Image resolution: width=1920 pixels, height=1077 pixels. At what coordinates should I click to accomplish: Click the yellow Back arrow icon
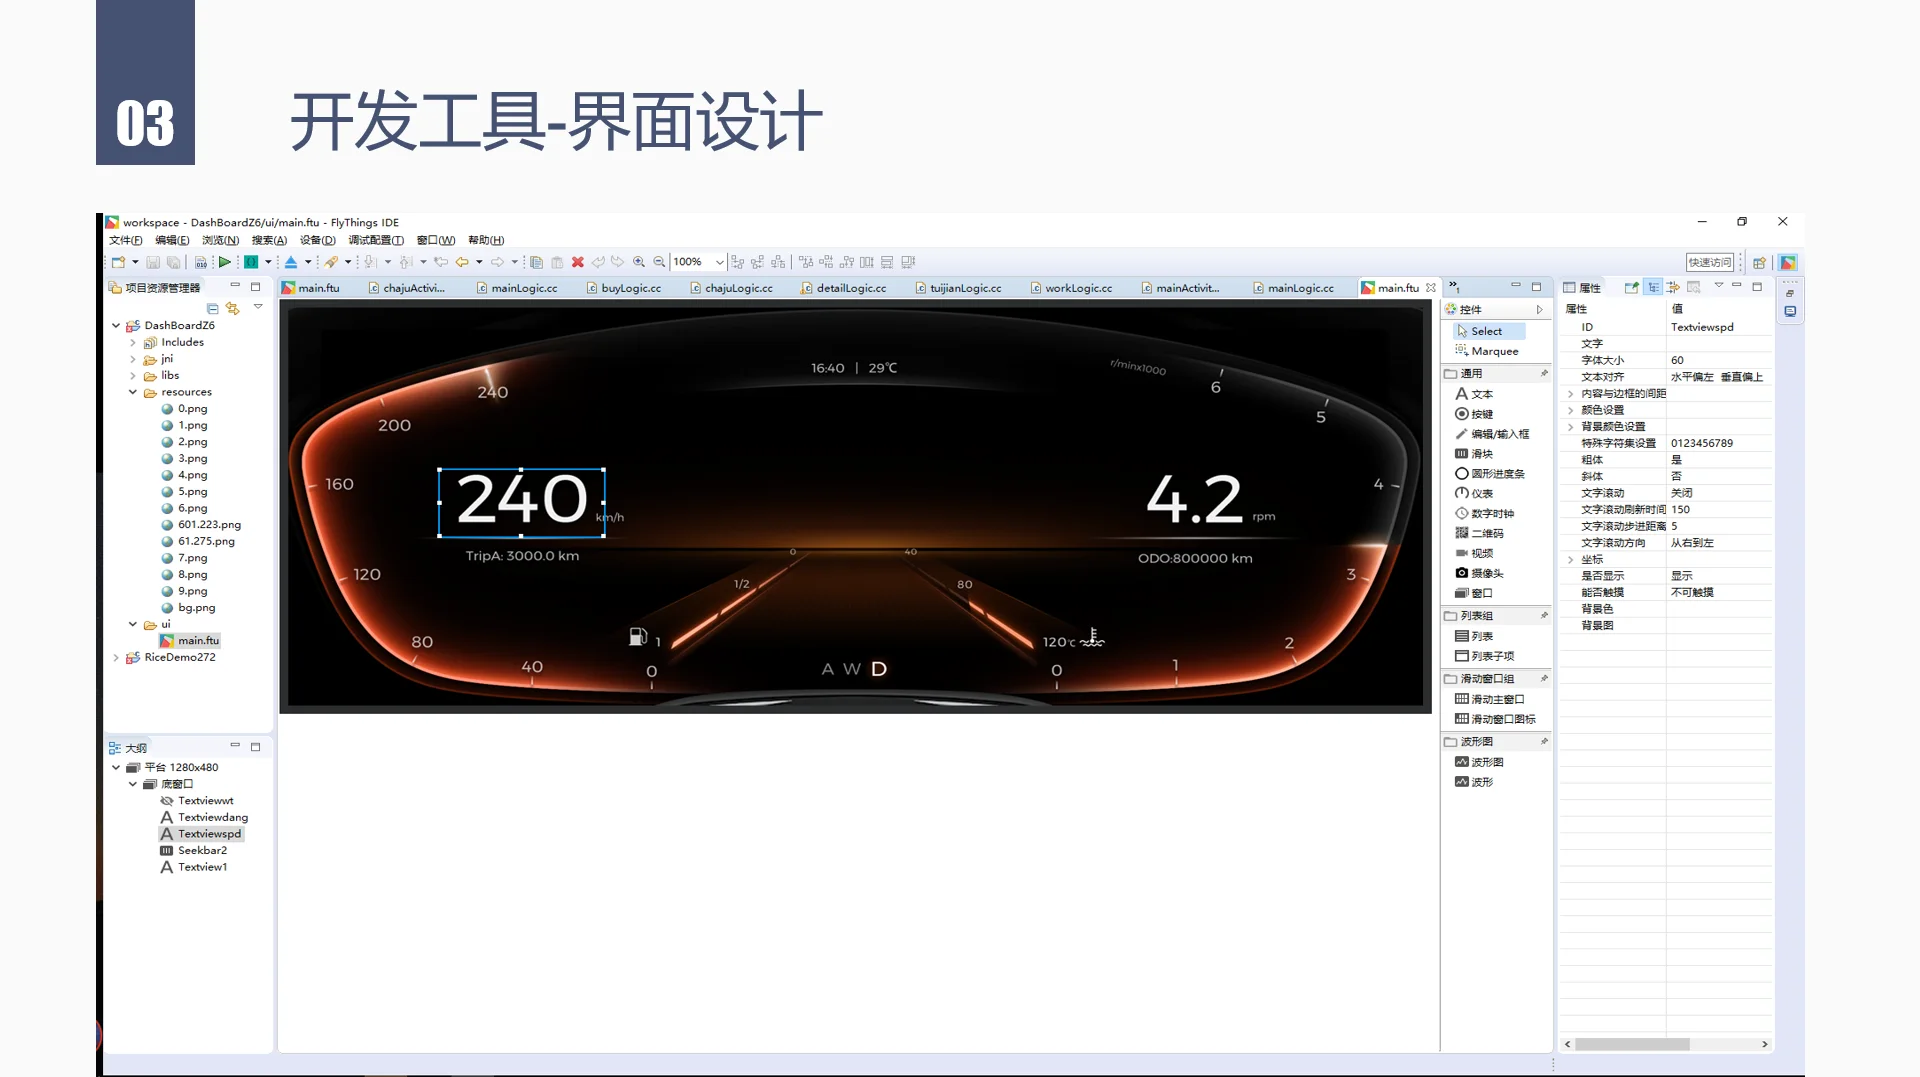(462, 262)
